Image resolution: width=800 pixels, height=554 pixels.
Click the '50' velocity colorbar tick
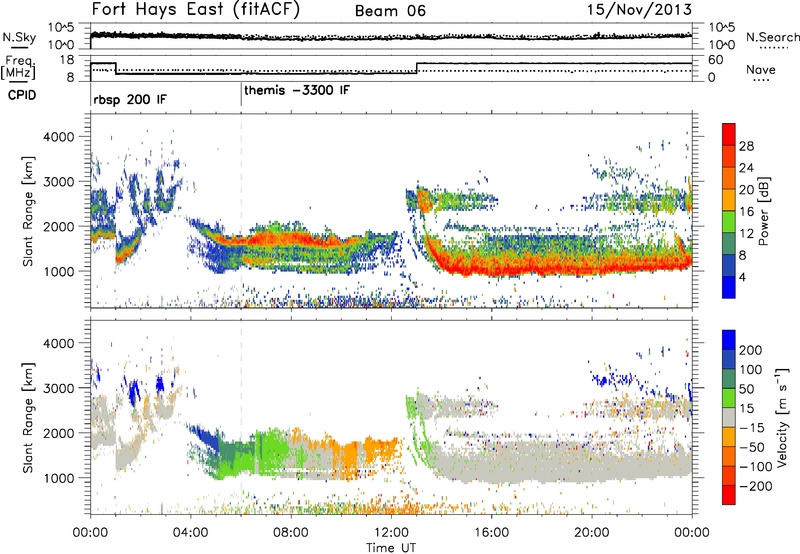point(747,389)
